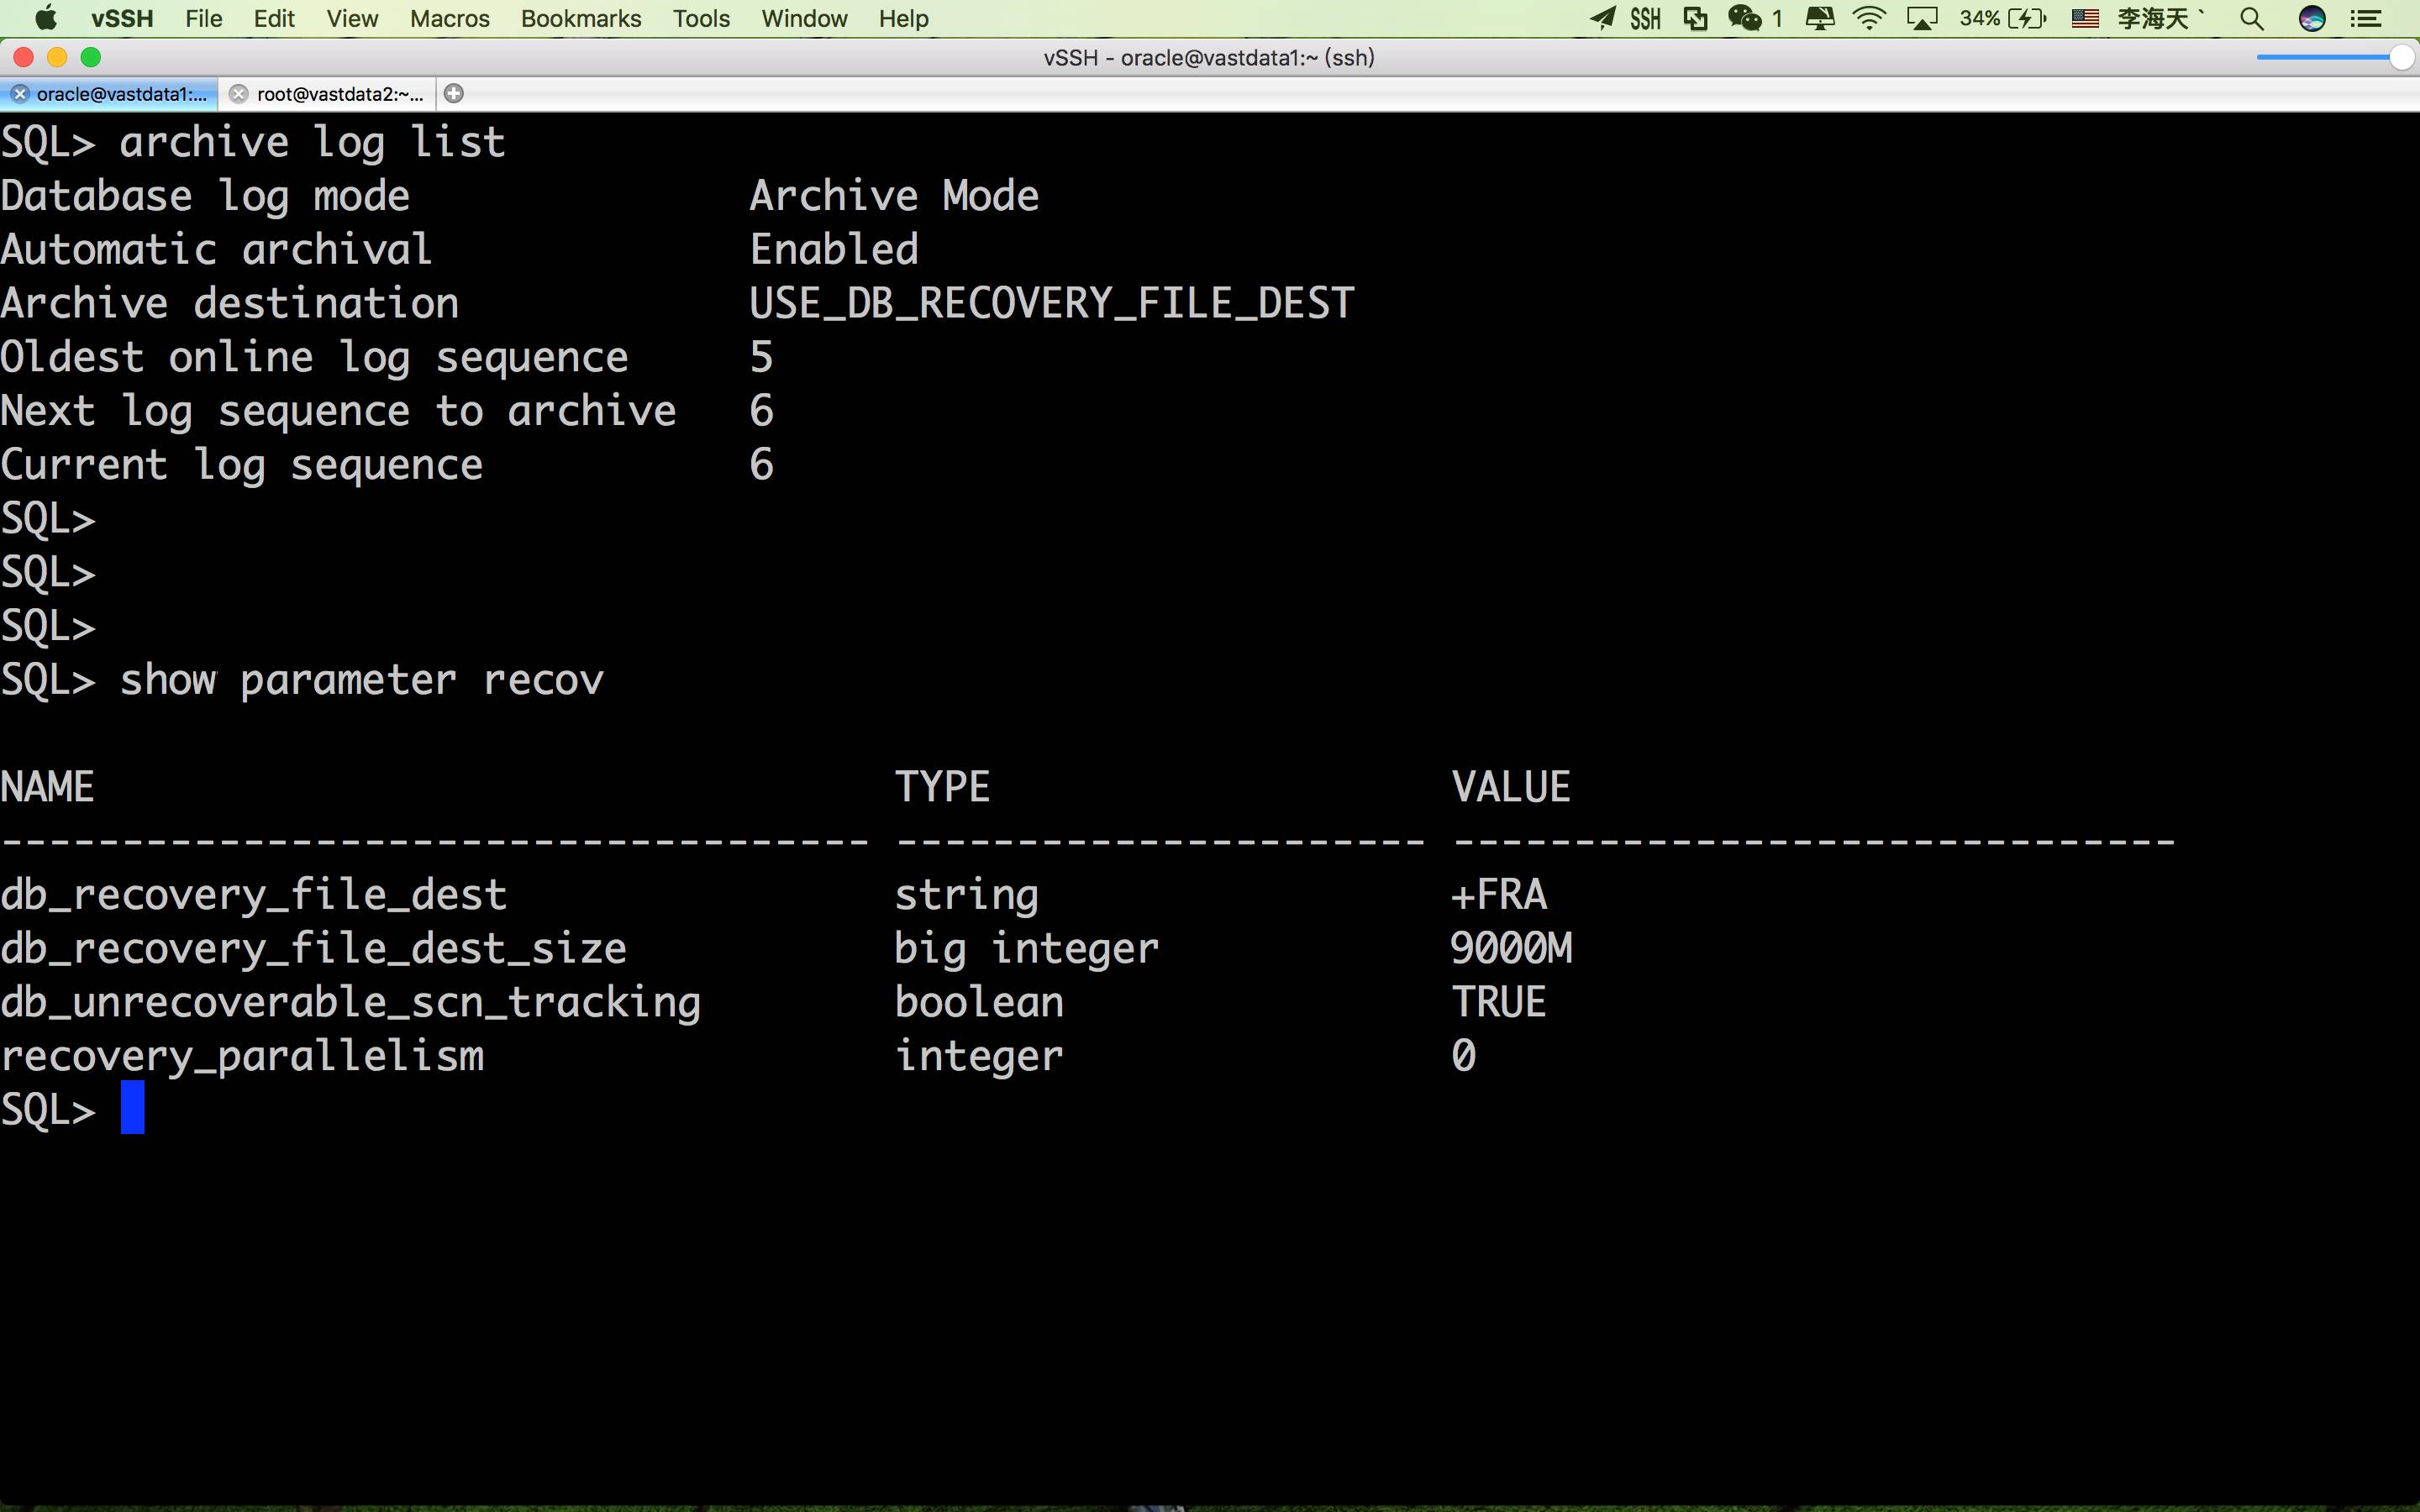Open the View menu
2420x1512 pixels.
coord(352,18)
